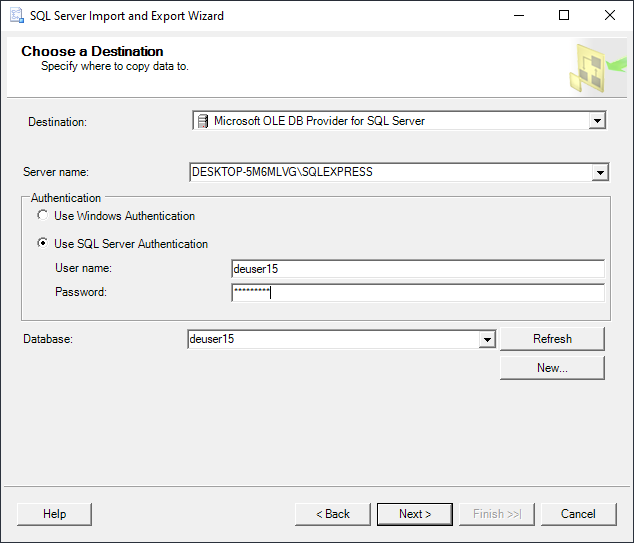
Task: Click the provider icon in the Destination box
Action: click(203, 121)
